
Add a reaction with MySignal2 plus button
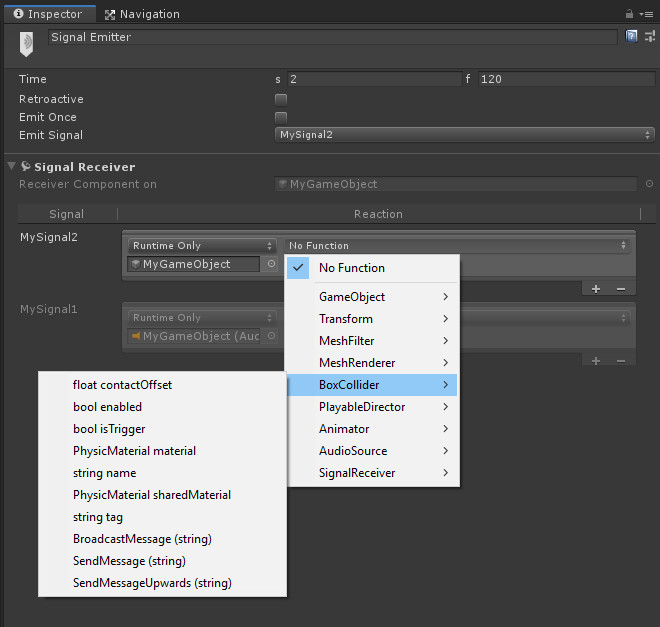(596, 289)
